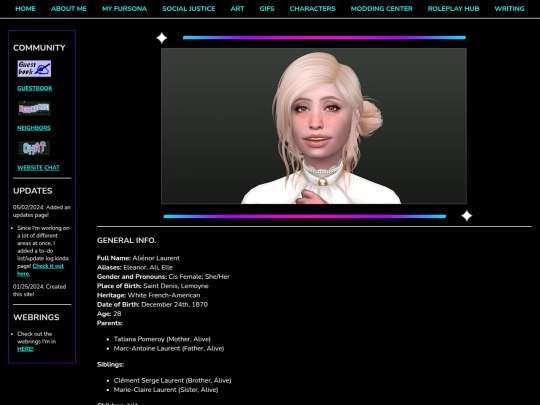Go to the ABOUT ME page

[69, 9]
